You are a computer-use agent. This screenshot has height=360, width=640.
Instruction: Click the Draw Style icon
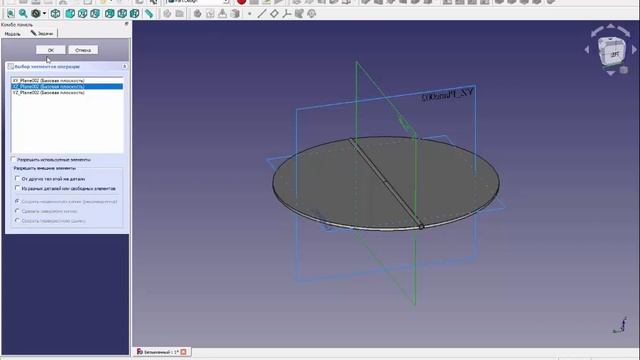point(36,14)
